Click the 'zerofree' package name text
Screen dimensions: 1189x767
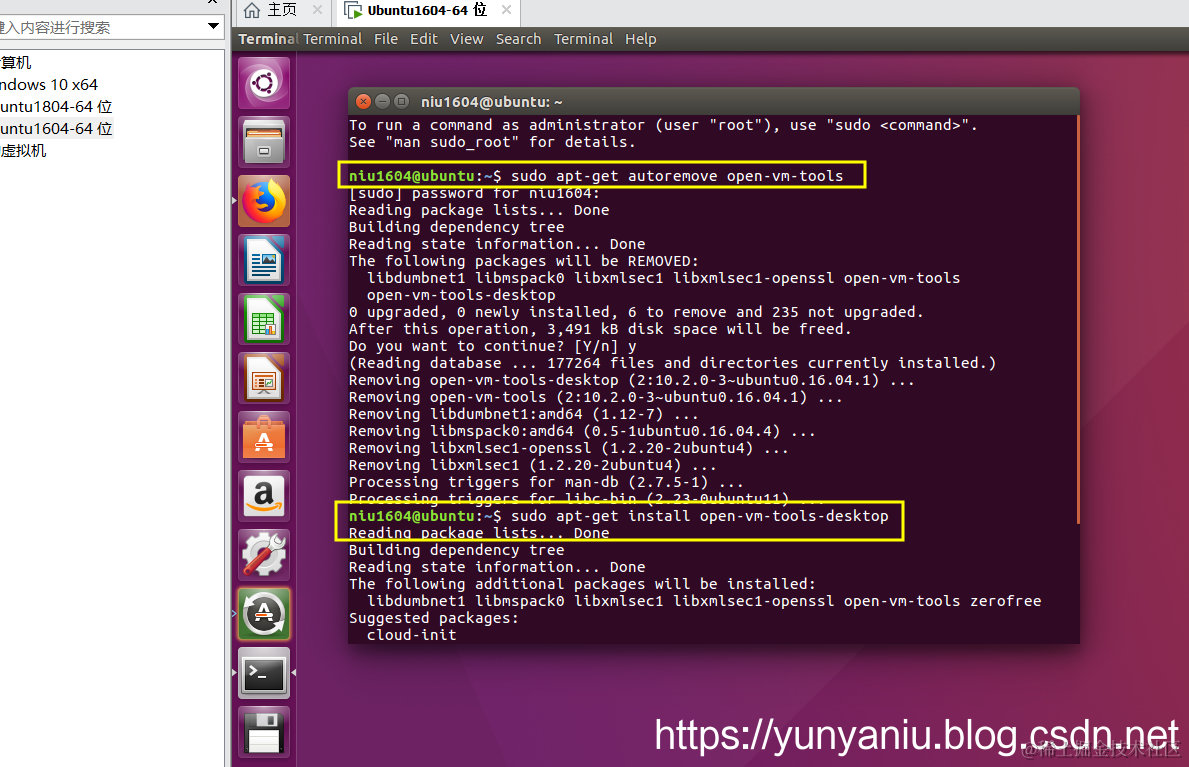coord(1005,601)
